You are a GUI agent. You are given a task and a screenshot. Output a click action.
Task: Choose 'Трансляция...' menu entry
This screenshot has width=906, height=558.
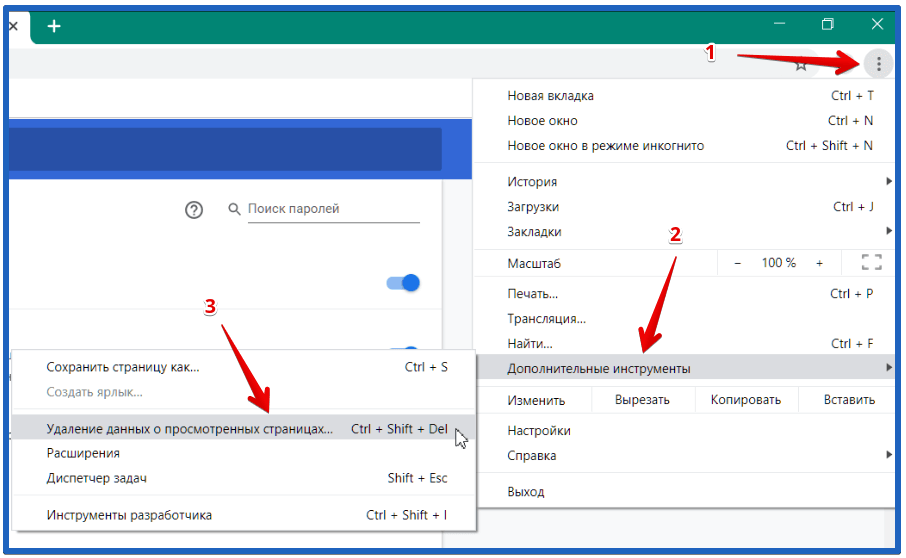[x=684, y=319]
